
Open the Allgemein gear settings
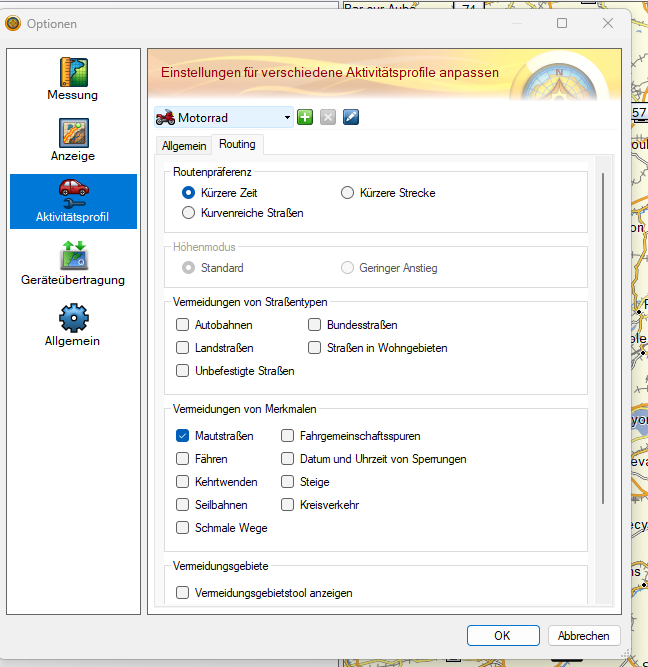pos(73,325)
